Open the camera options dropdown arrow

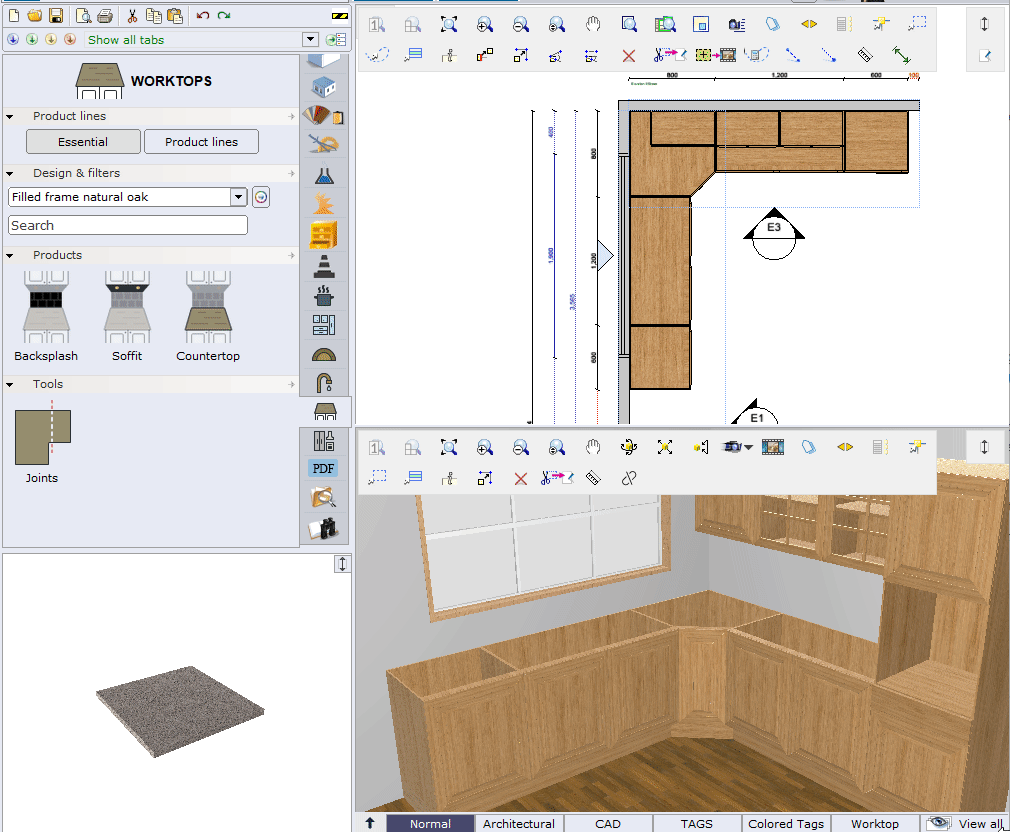[x=748, y=447]
